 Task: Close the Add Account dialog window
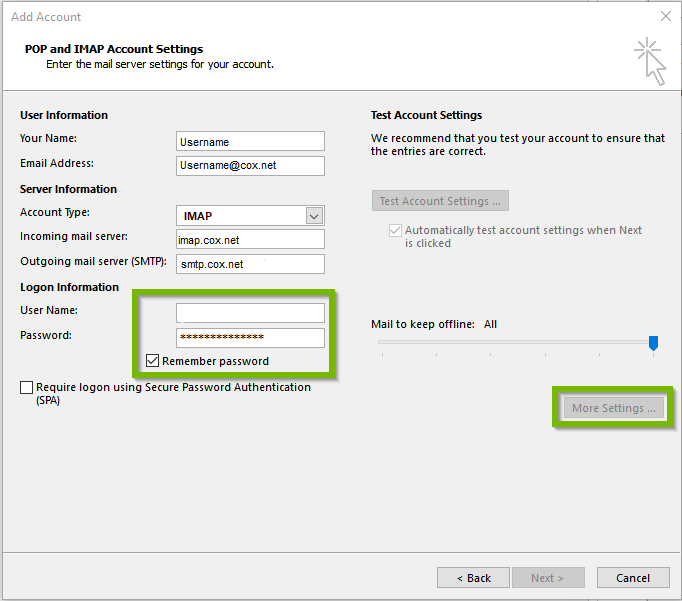click(666, 16)
